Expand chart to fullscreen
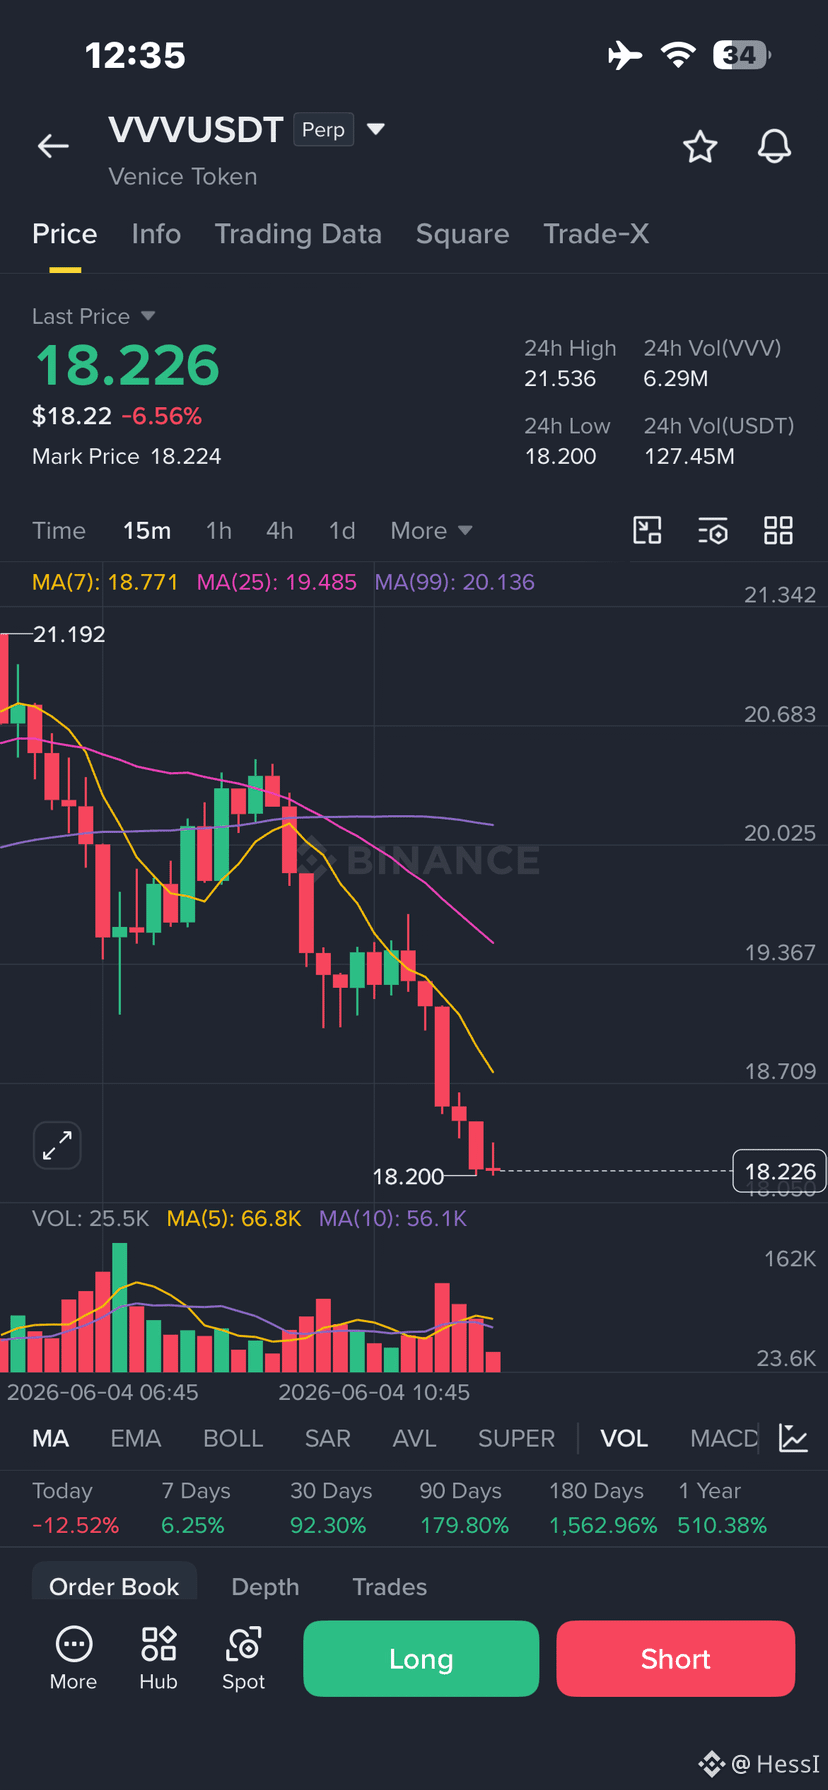828x1790 pixels. point(57,1145)
